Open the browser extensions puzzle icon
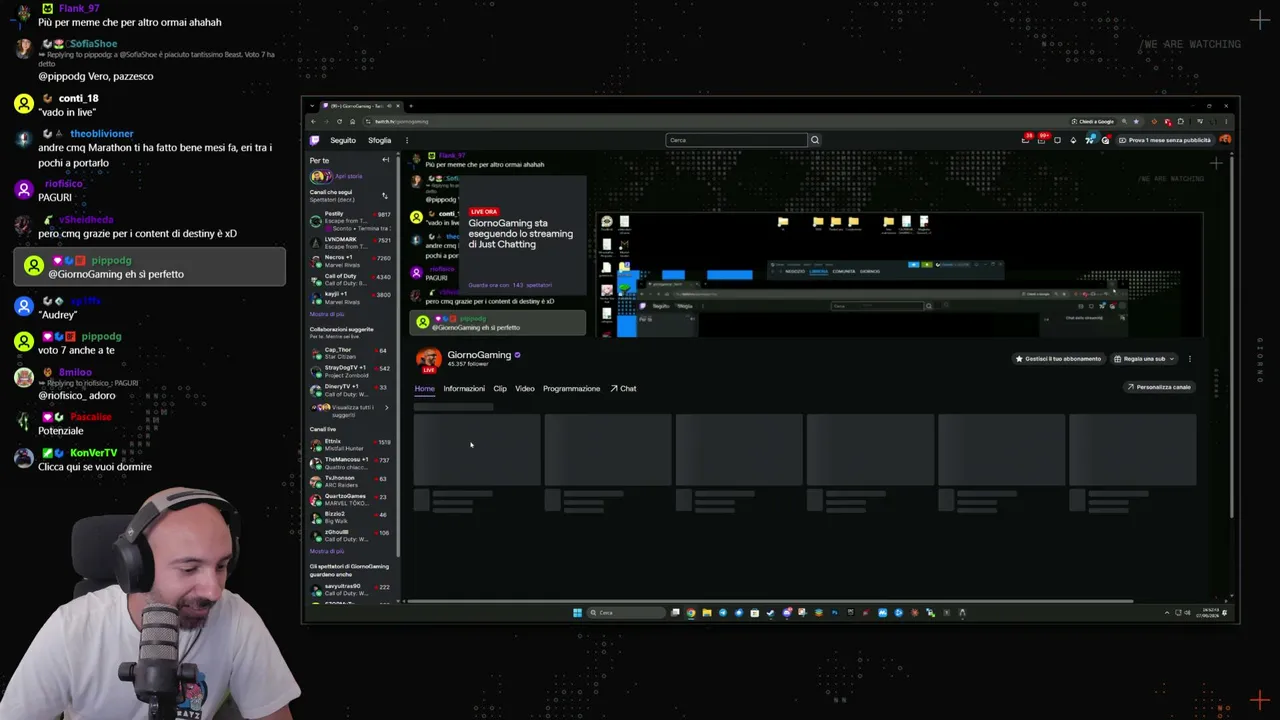Screen dimensions: 1280x720 click(1181, 121)
